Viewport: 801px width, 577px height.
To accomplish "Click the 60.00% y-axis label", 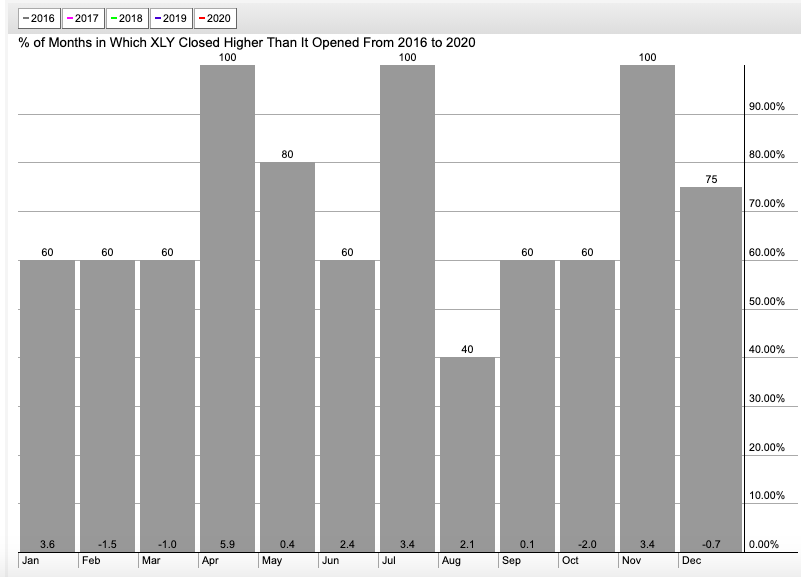I will coord(767,252).
